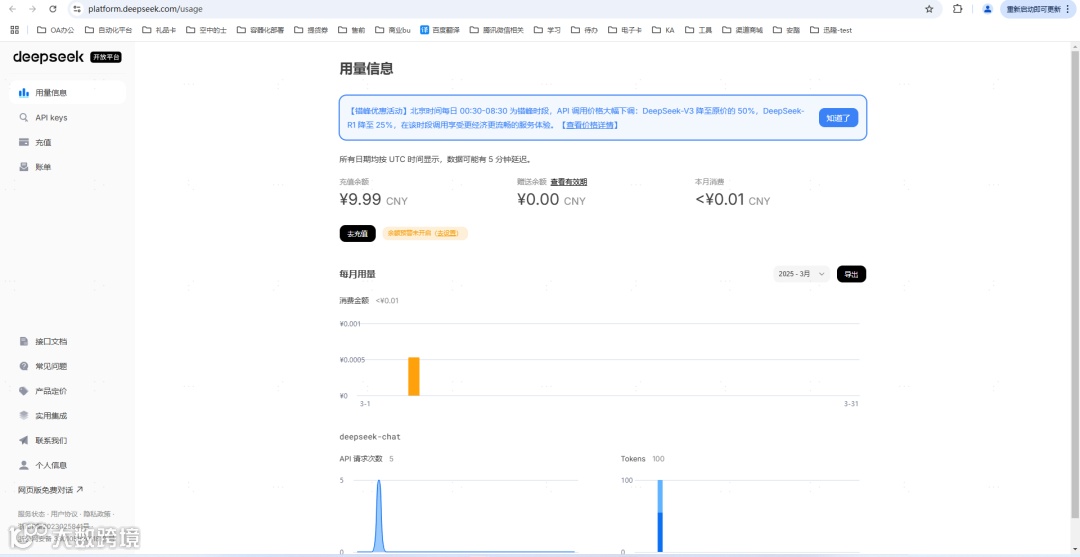The height and width of the screenshot is (557, 1080).
Task: Open the 工具 bookmark folder
Action: pos(698,30)
